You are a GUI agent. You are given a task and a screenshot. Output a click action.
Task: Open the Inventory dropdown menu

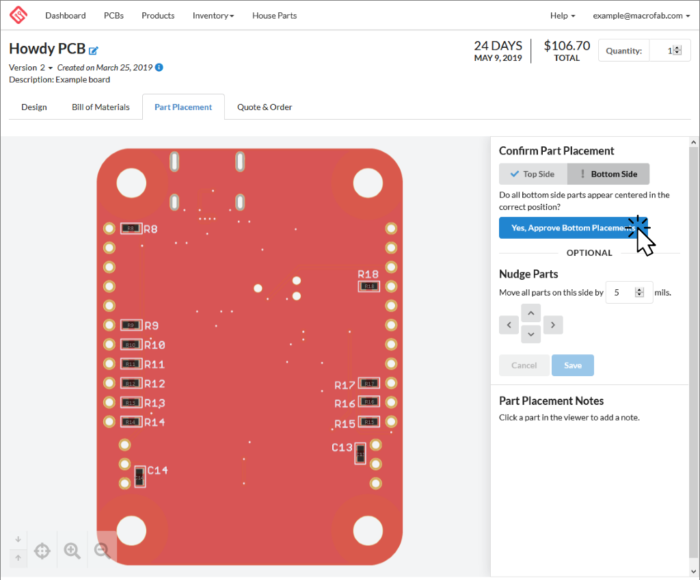[x=213, y=16]
